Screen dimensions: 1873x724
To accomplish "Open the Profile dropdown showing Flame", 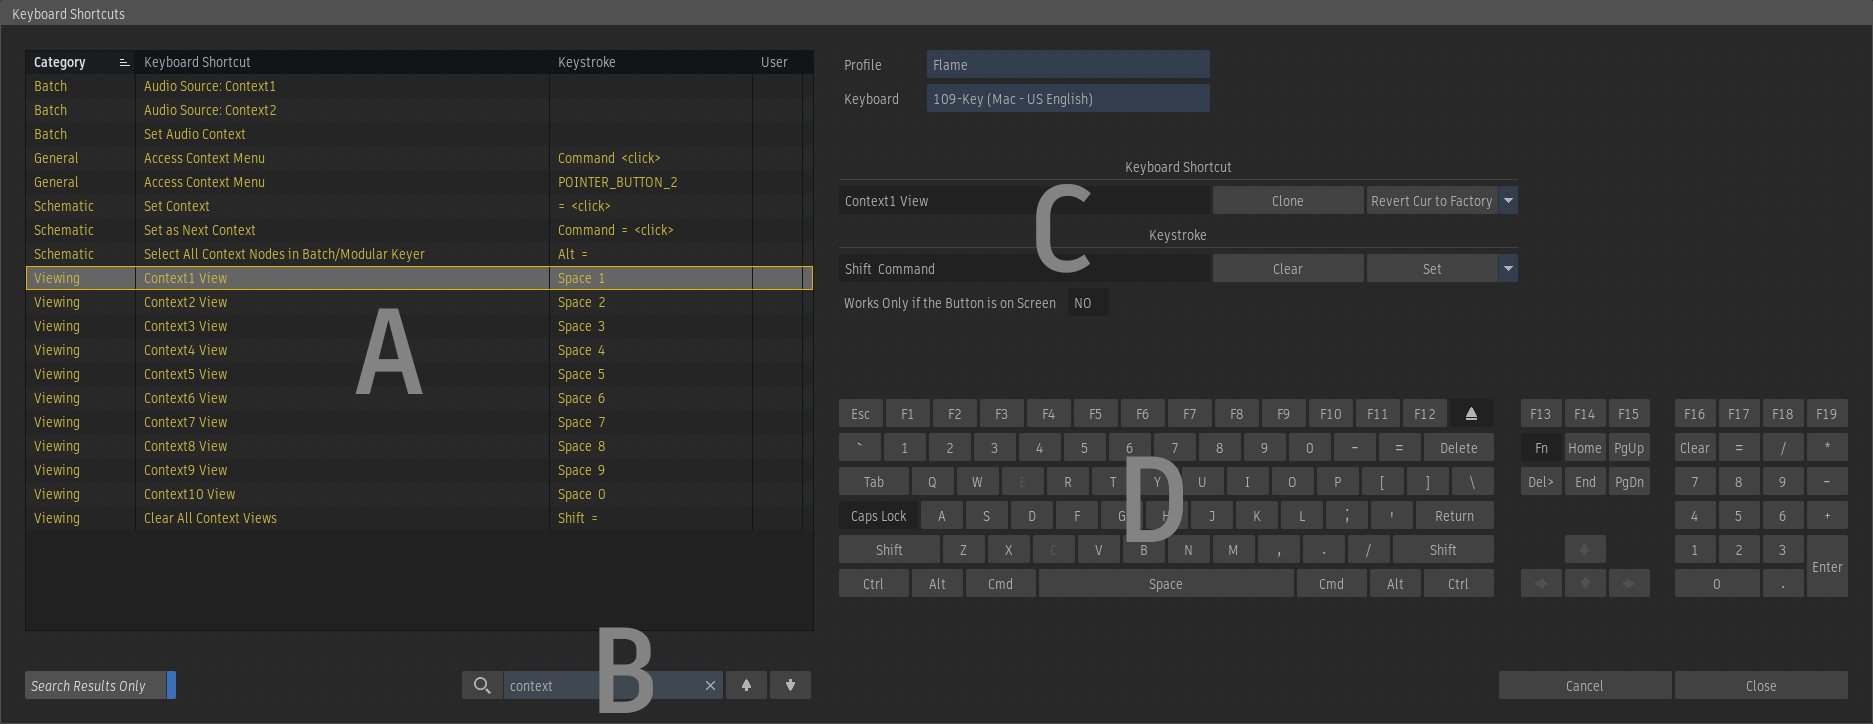I will 1067,65.
